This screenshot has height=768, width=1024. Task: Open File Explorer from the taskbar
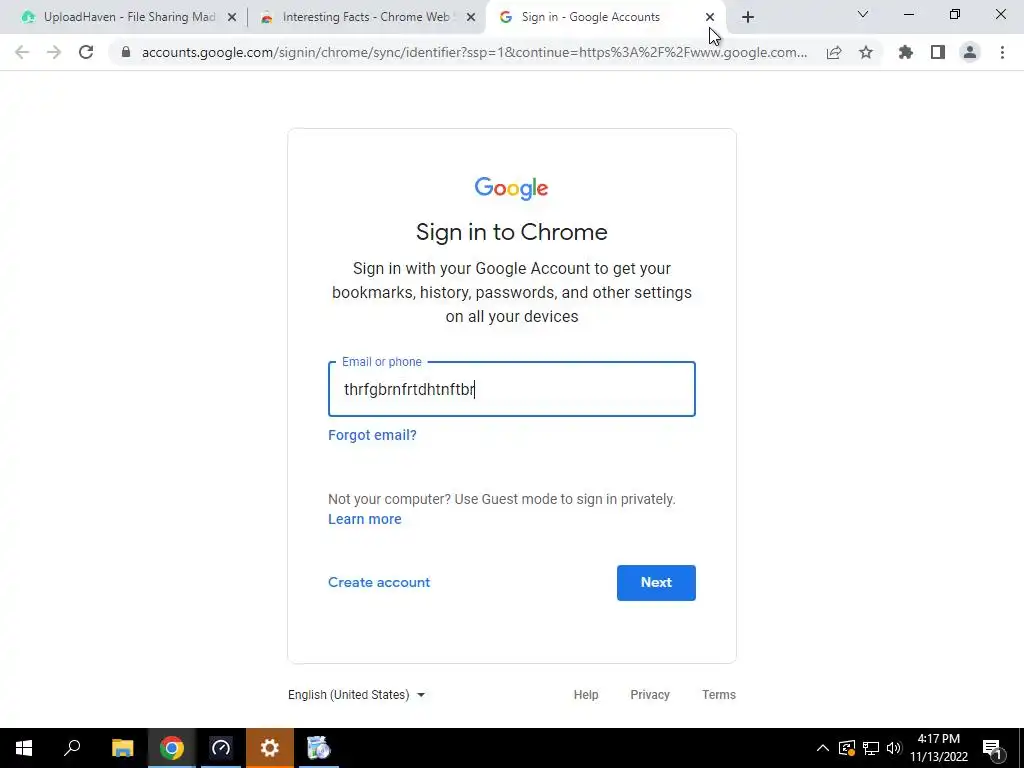tap(122, 748)
